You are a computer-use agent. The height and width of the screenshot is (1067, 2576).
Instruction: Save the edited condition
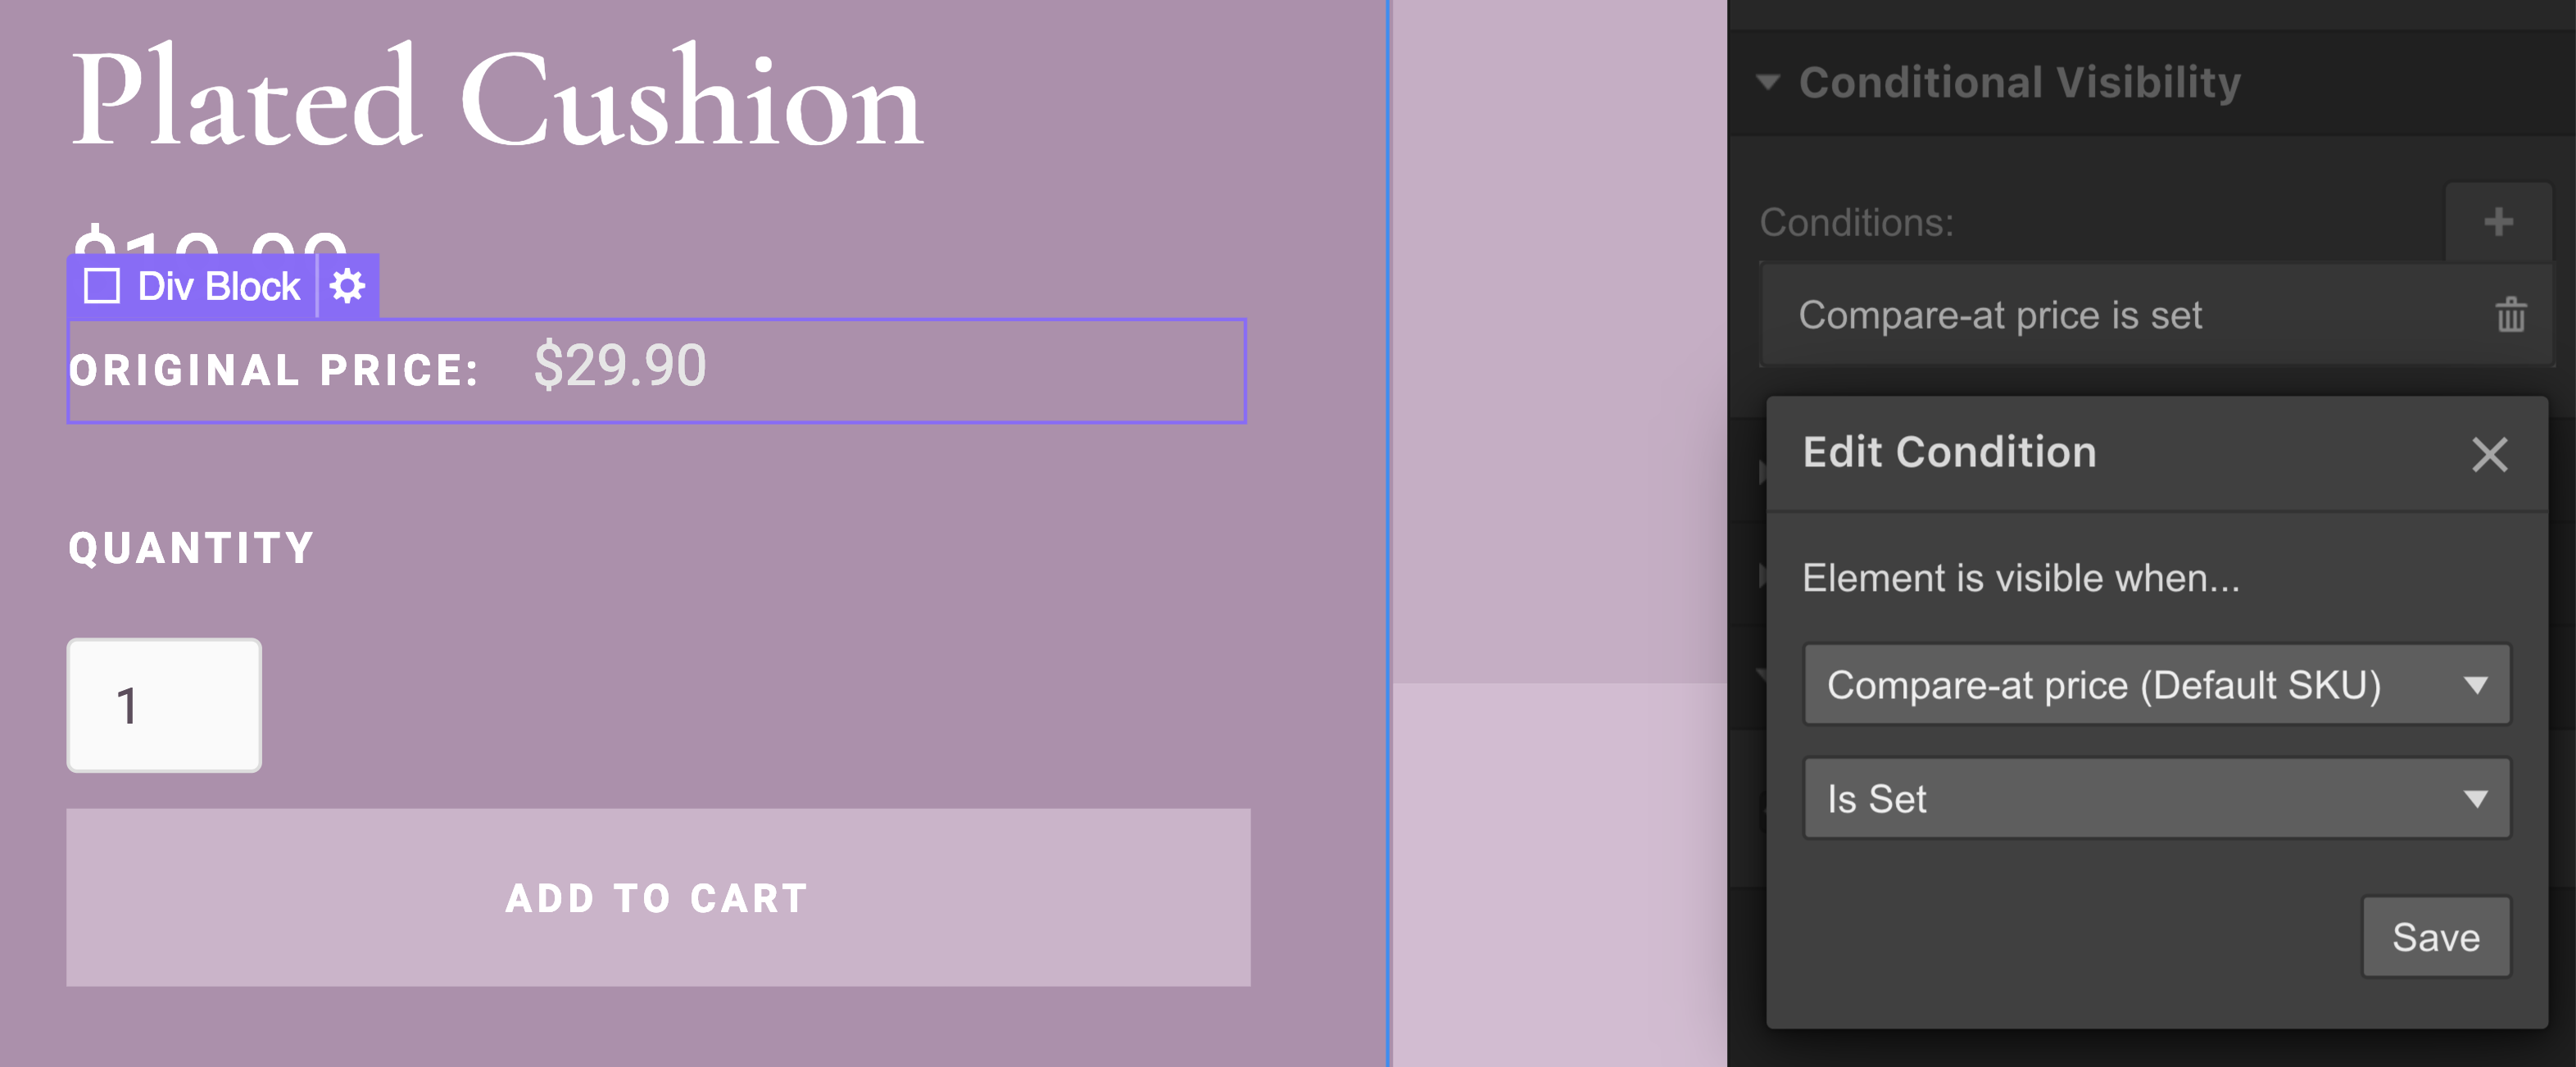pos(2437,938)
